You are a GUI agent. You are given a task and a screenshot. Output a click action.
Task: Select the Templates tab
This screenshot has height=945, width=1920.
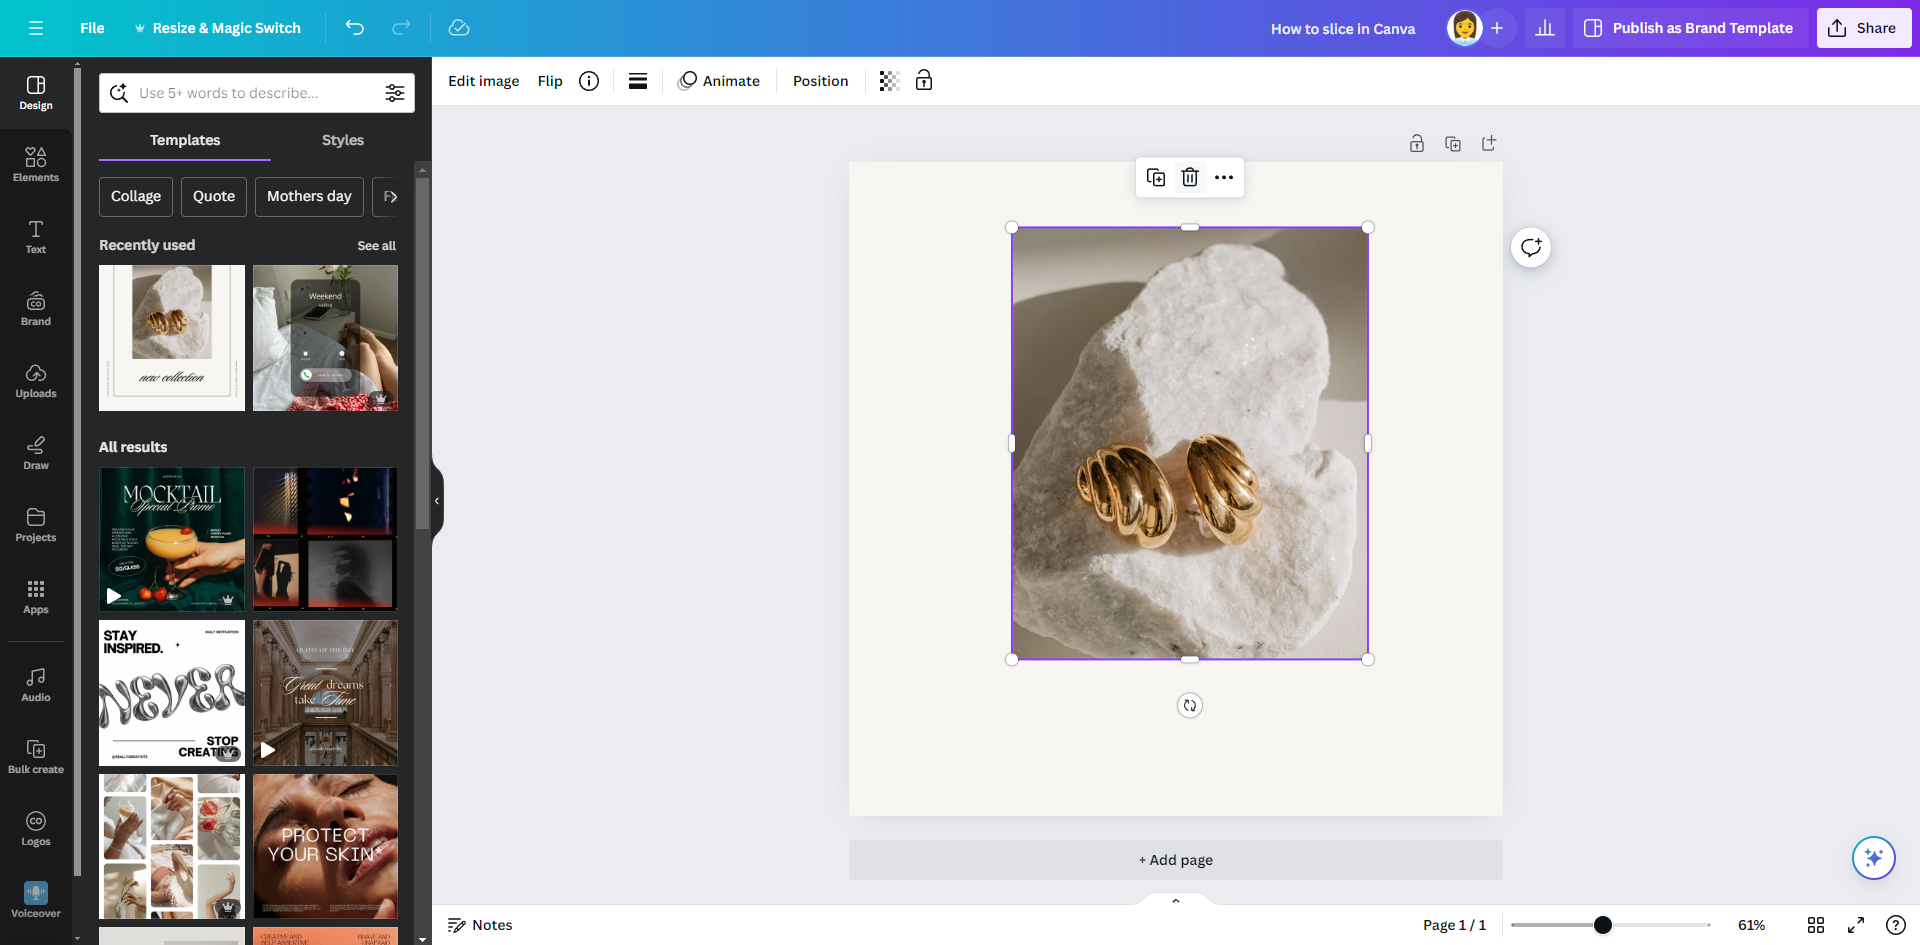coord(185,140)
